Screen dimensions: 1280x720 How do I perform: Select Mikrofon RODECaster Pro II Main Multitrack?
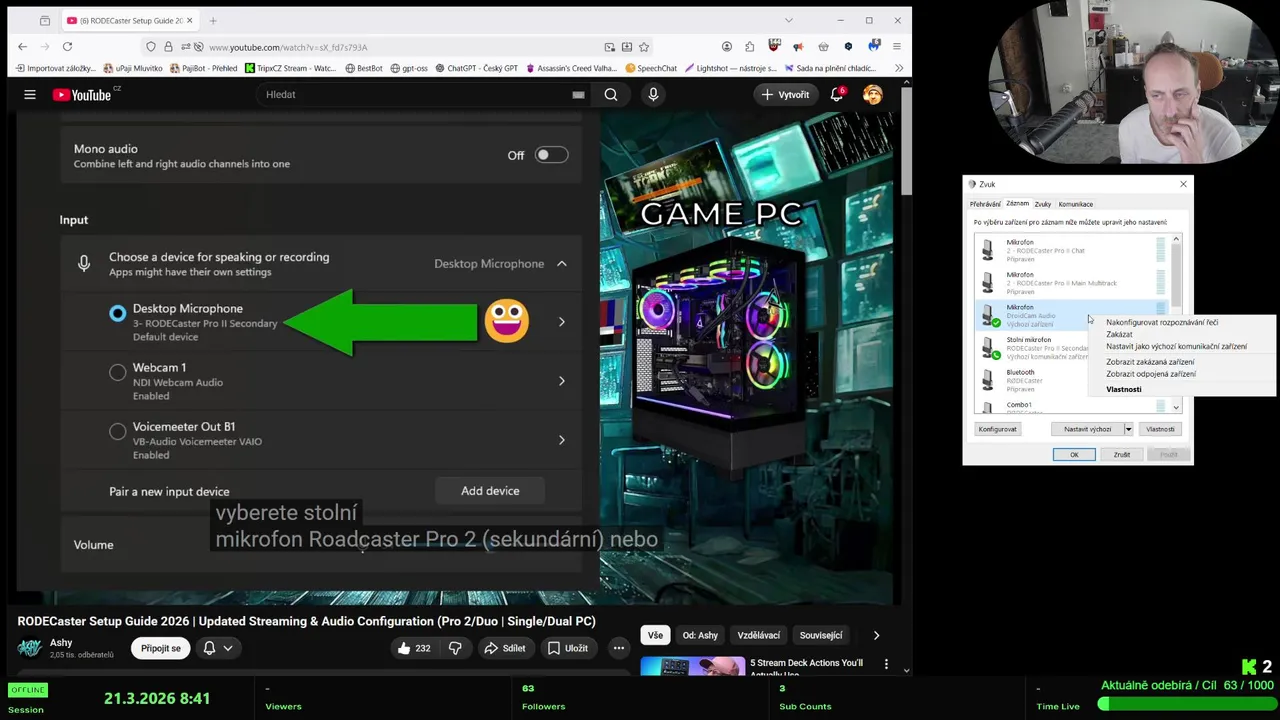tap(1071, 283)
